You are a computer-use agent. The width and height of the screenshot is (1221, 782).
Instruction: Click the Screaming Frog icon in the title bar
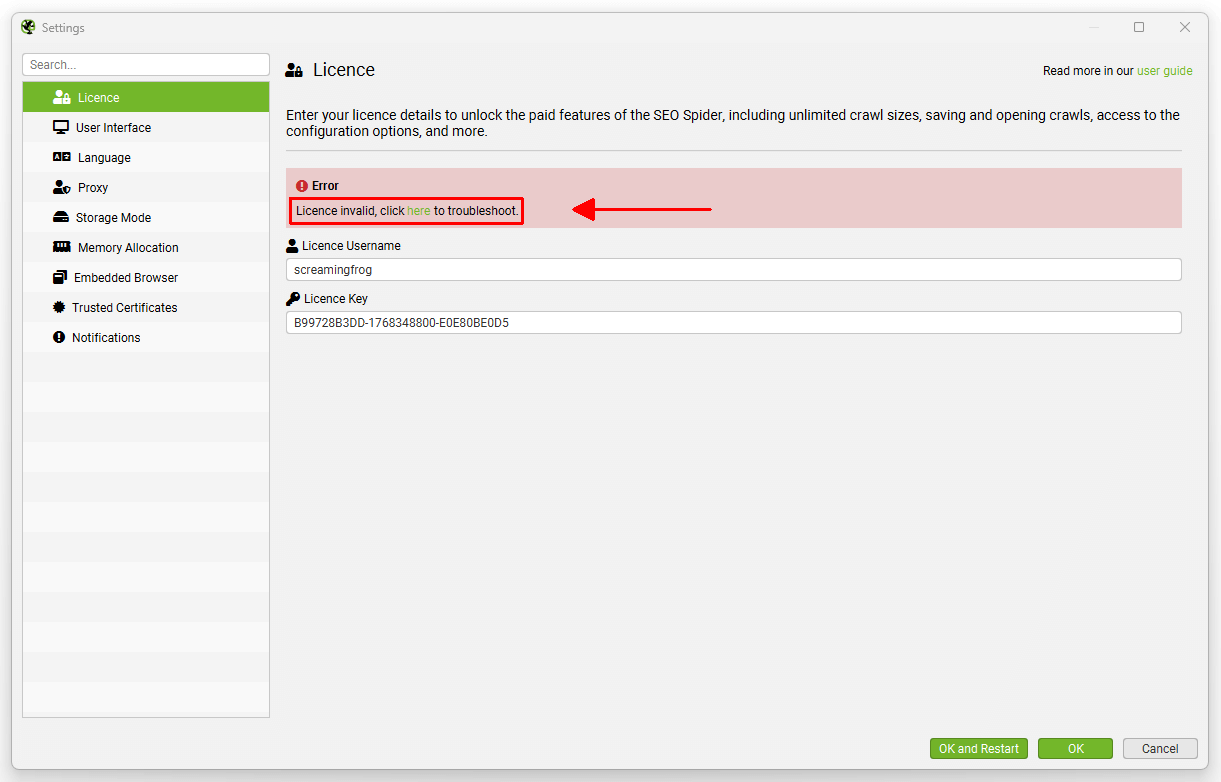26,27
